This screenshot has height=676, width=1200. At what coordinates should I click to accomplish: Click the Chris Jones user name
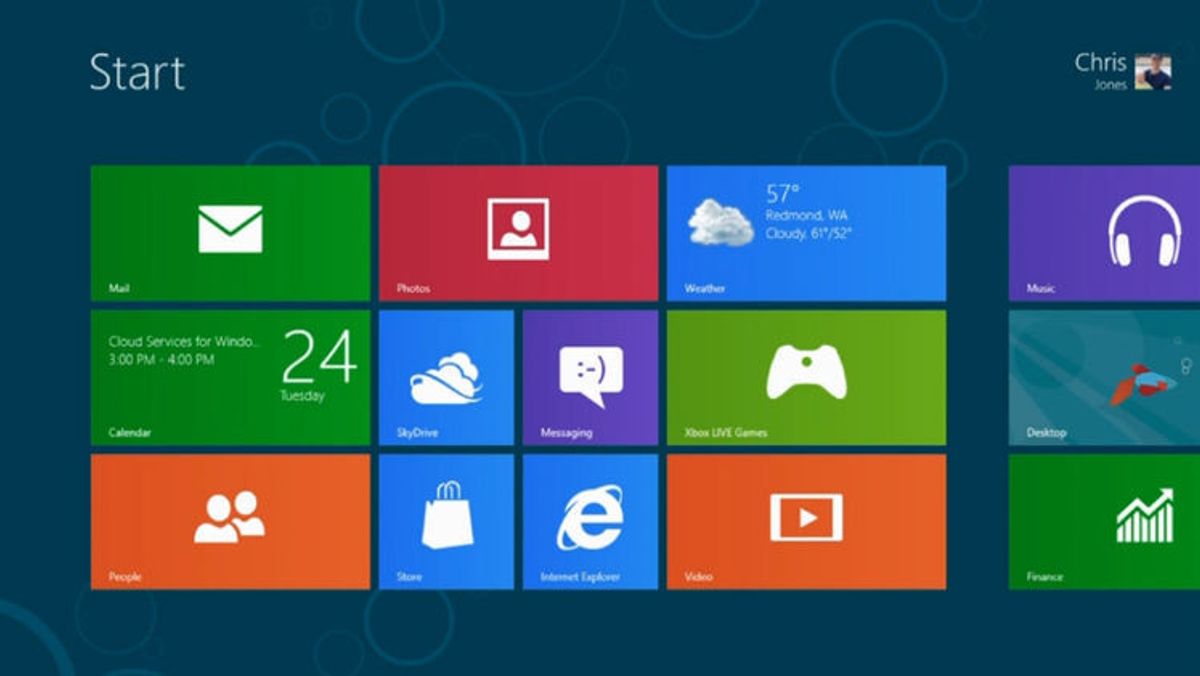click(1100, 63)
